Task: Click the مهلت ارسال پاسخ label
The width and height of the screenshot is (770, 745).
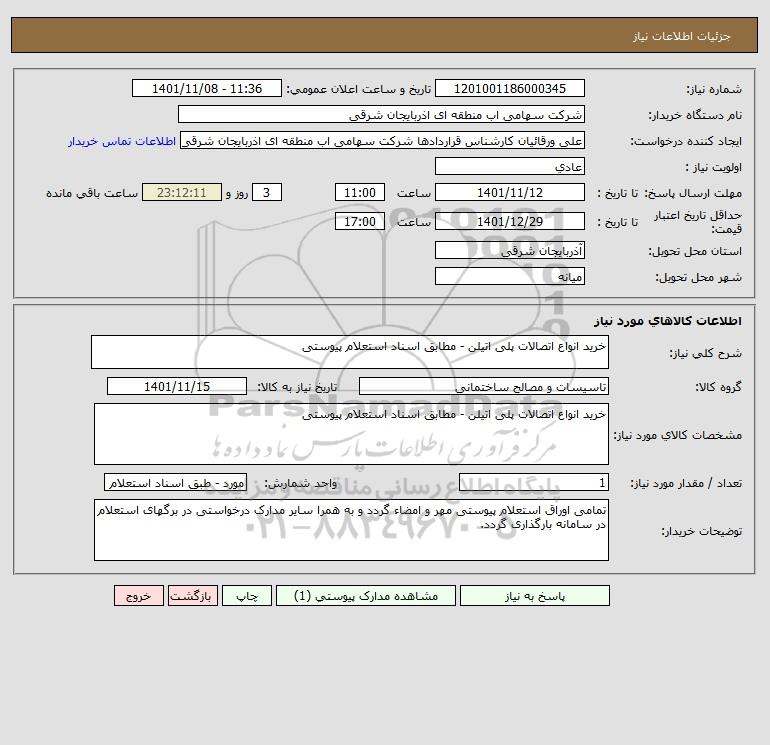Action: pos(693,193)
